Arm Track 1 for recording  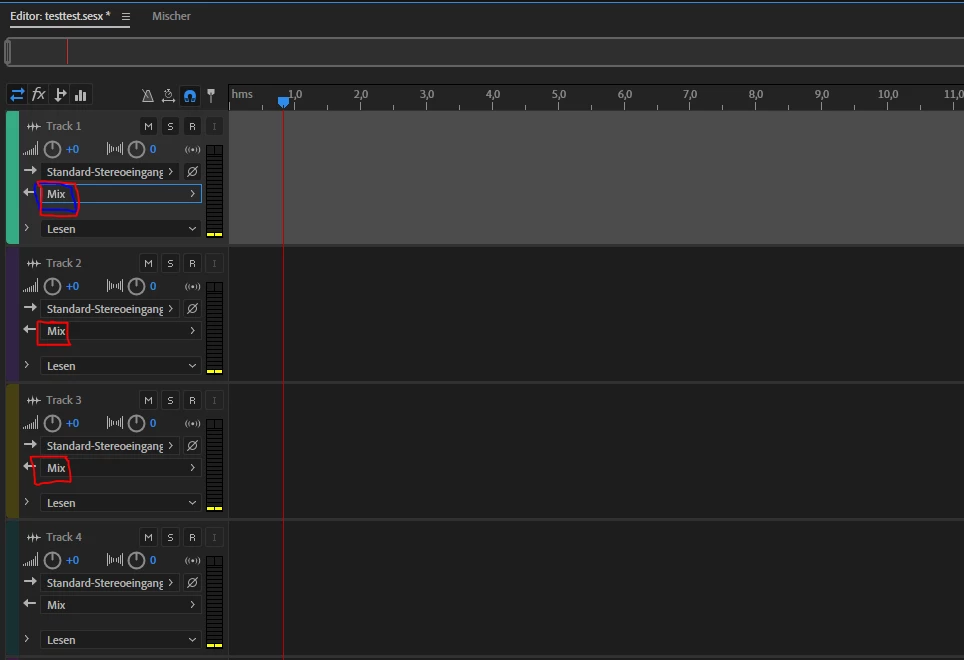point(192,127)
